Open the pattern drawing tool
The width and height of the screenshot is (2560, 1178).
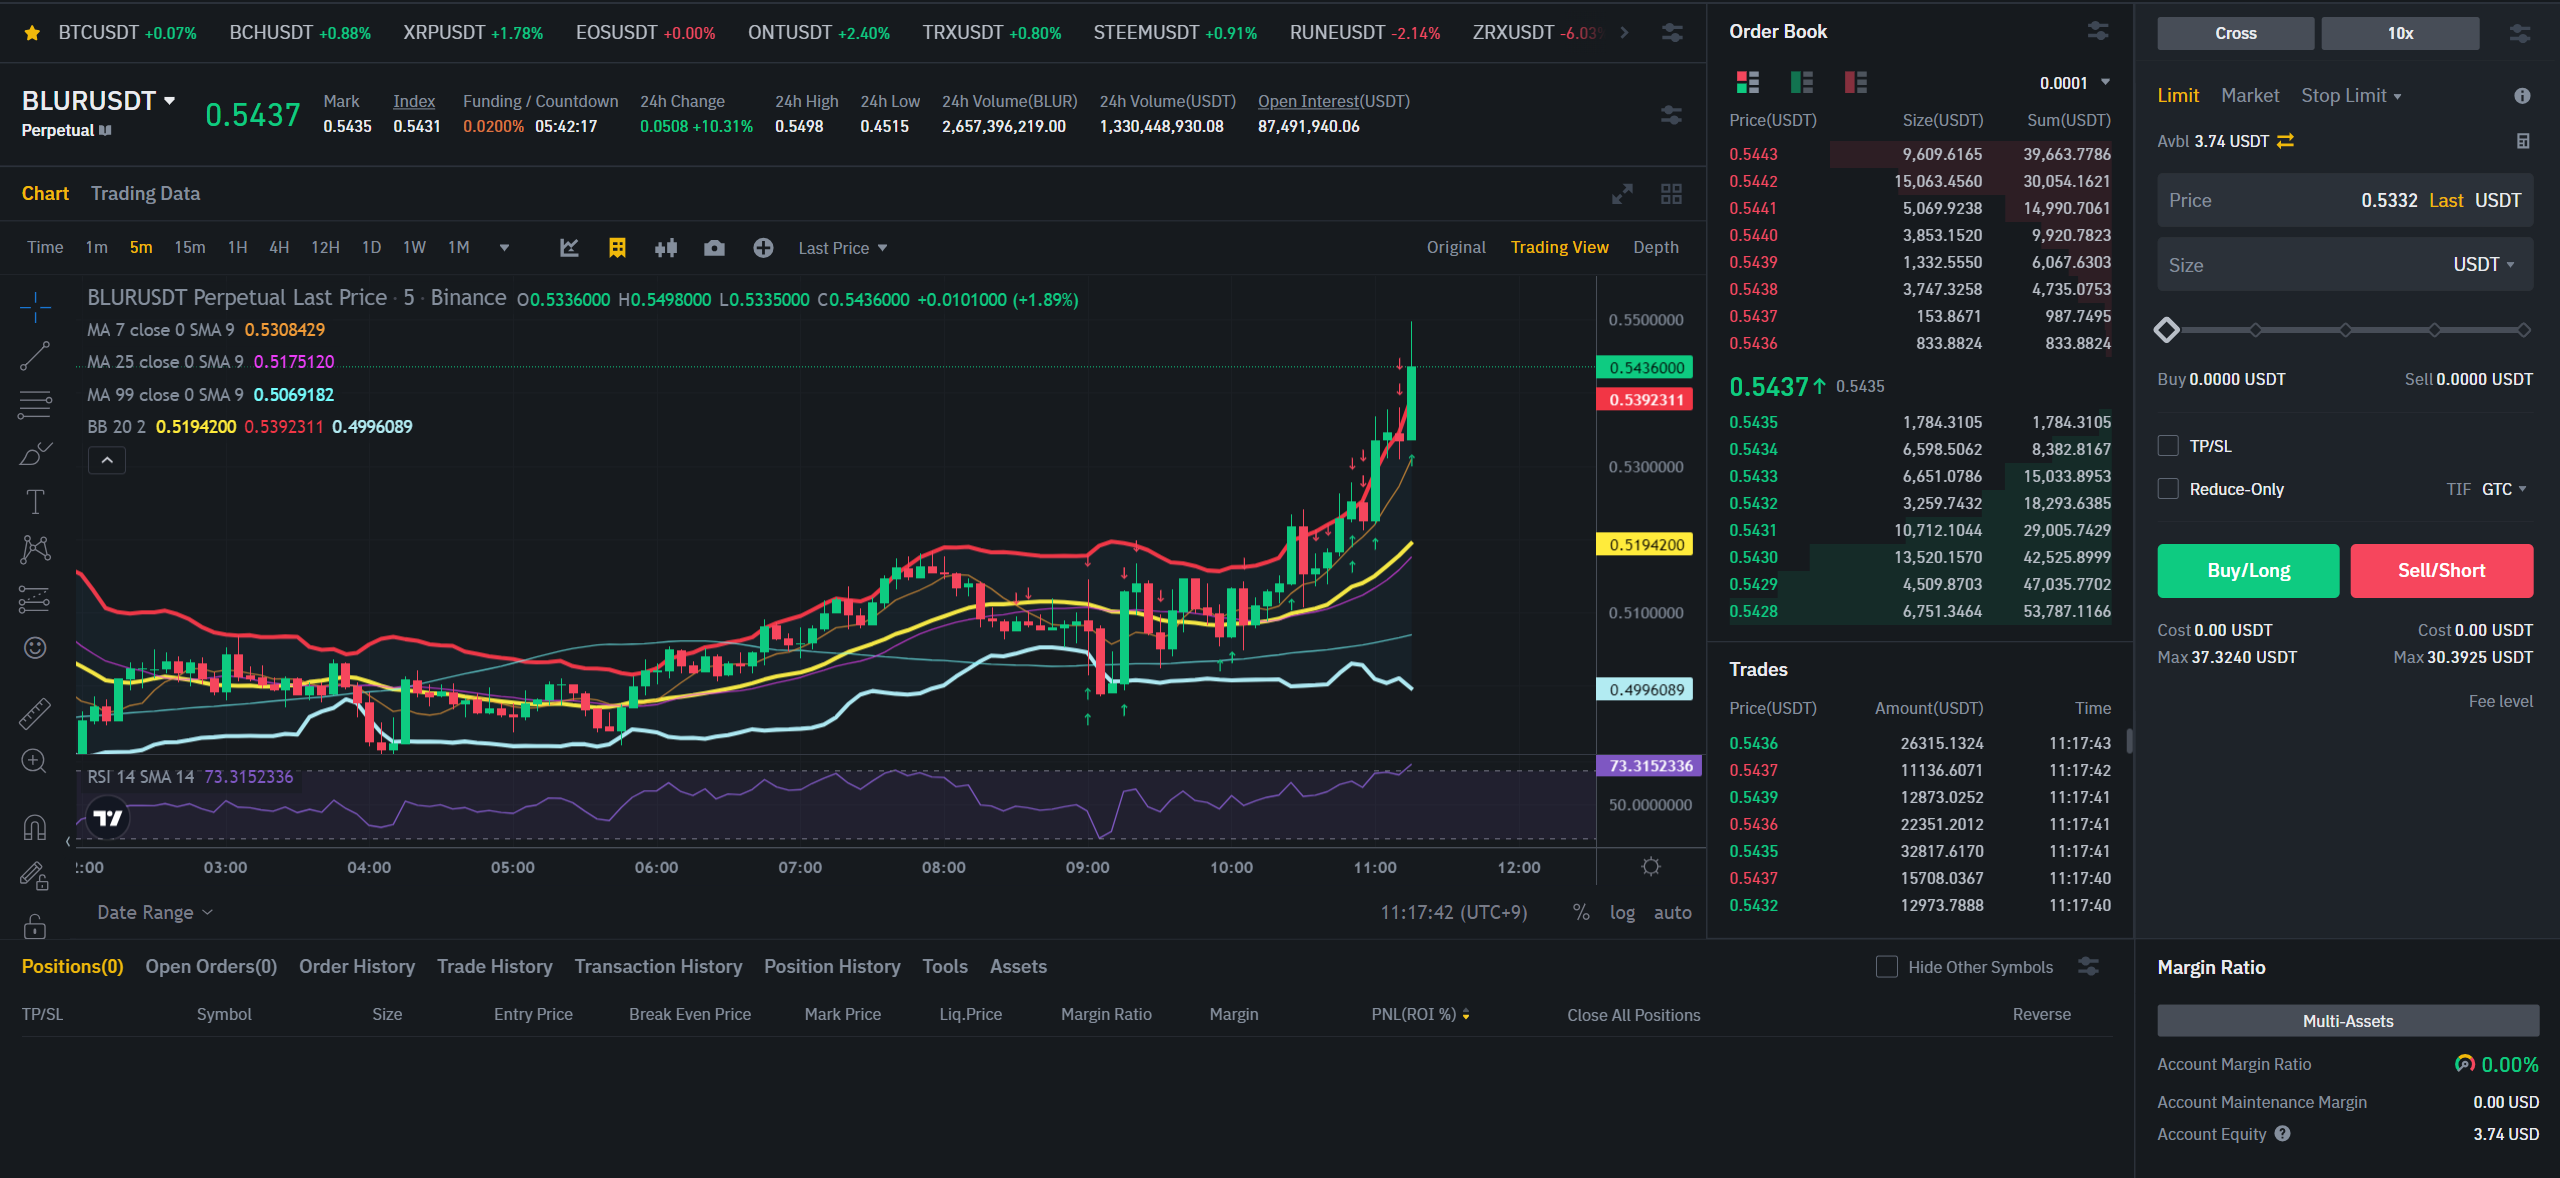point(35,549)
